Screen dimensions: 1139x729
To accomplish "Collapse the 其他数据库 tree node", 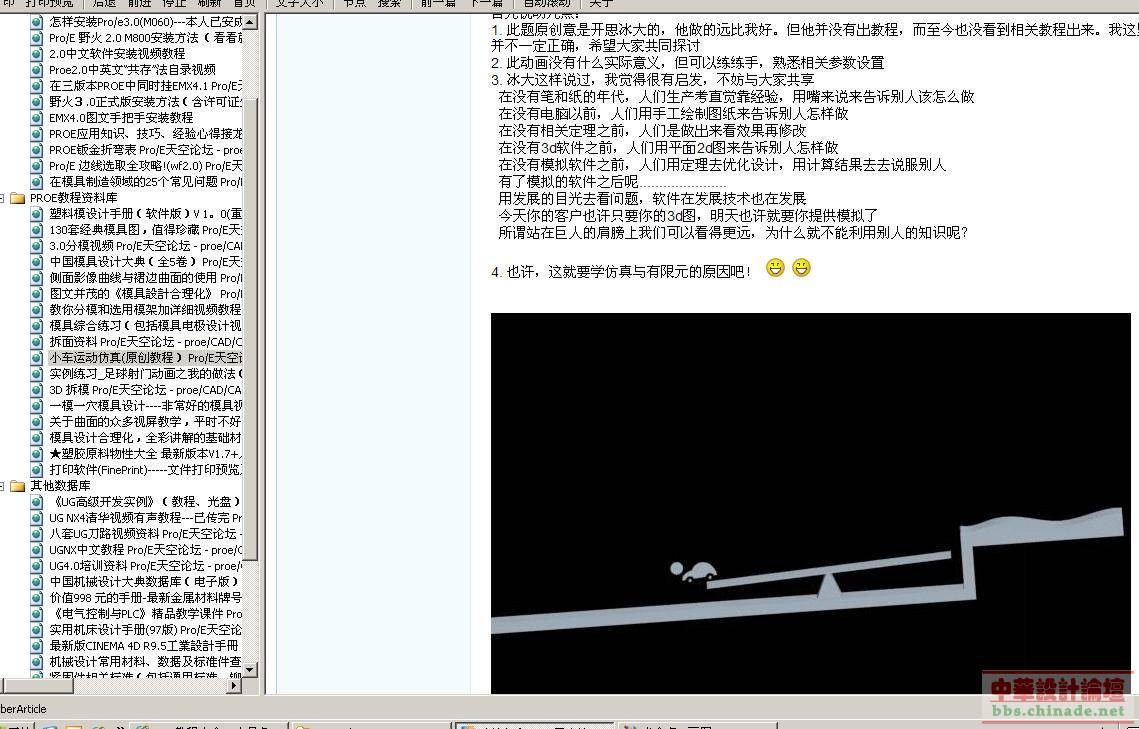I will pyautogui.click(x=2, y=485).
